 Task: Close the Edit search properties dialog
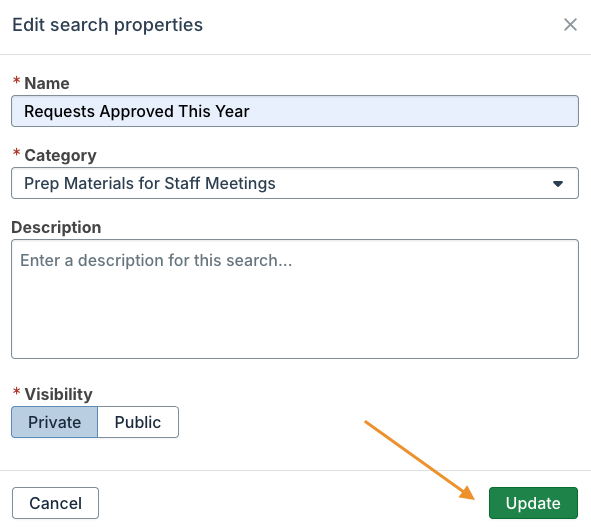pos(570,25)
